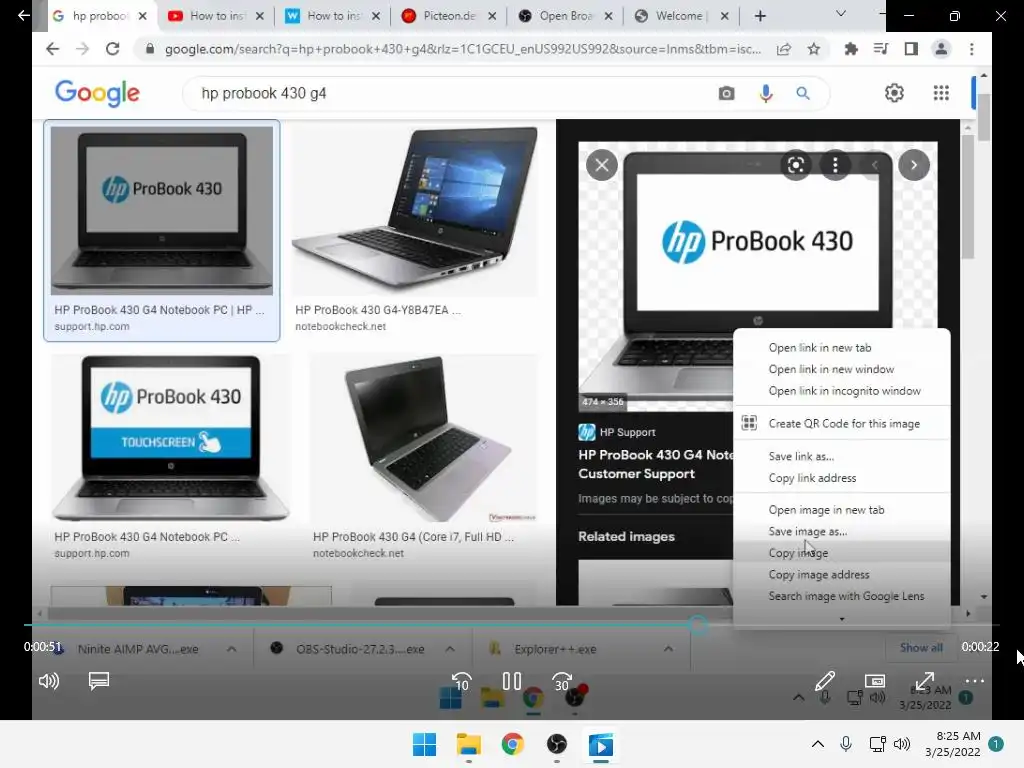Choose Open link in incognito window

tap(841, 391)
